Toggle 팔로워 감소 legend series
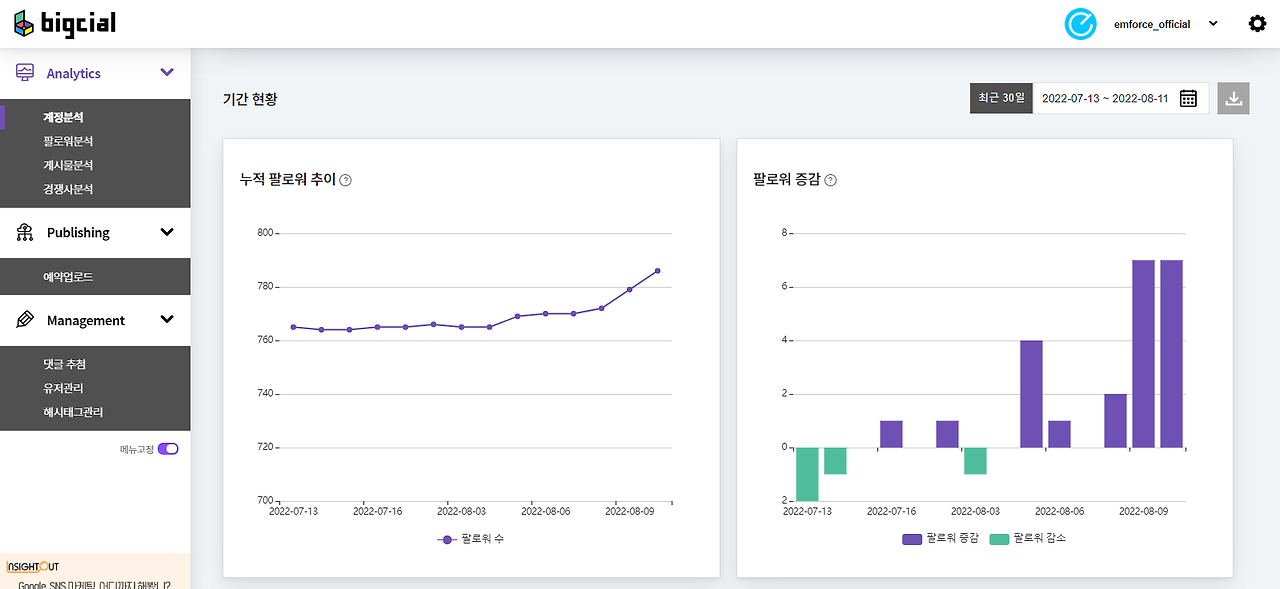Viewport: 1280px width, 589px height. coord(1026,539)
